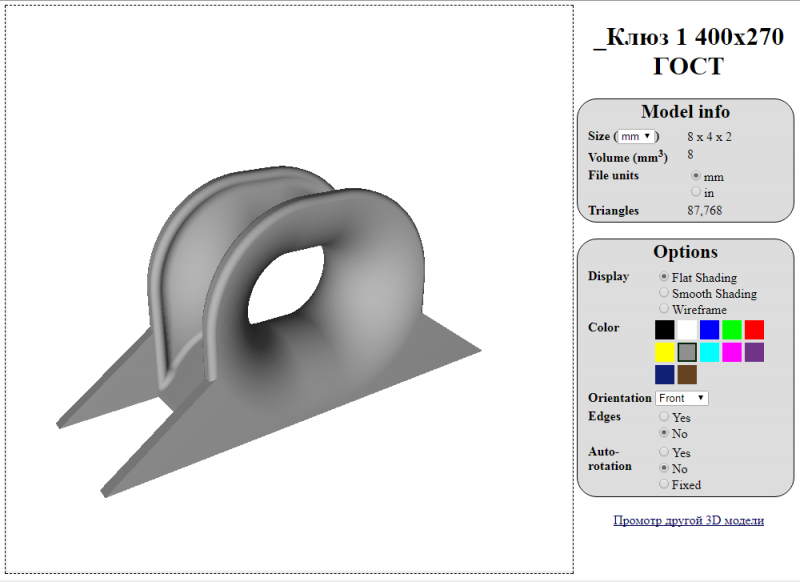Select Fixed auto-rotation option
The image size is (800, 582).
click(664, 484)
